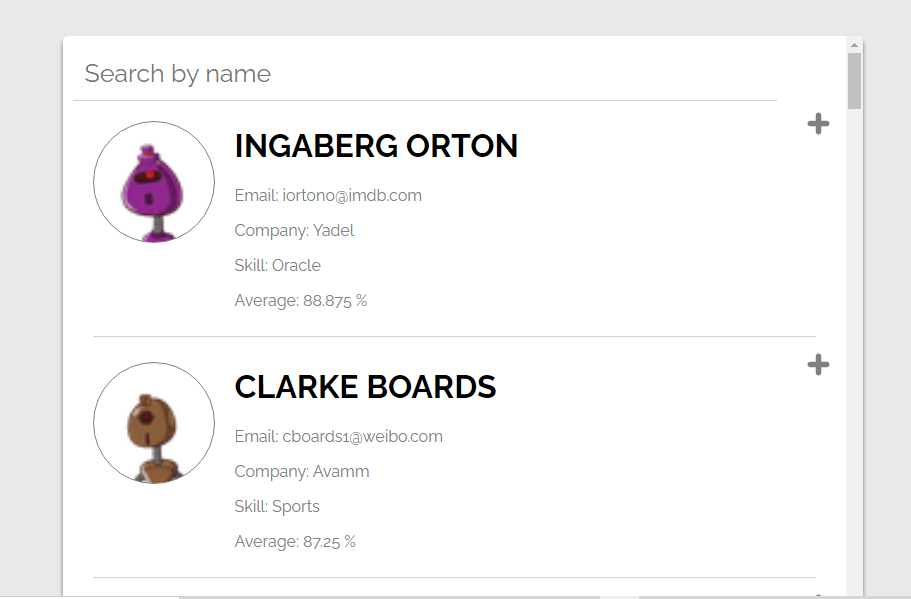Viewport: 911px width, 599px height.
Task: Click the Company: Yadel line
Action: tap(294, 231)
